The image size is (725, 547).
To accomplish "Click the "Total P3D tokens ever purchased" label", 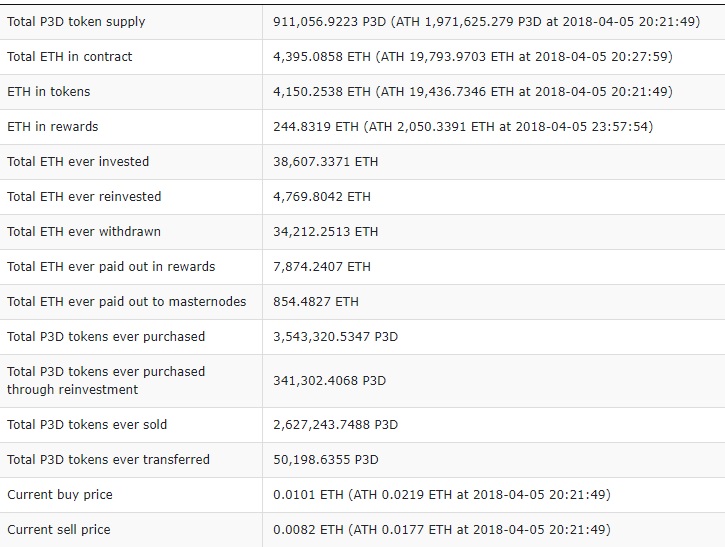I will (106, 337).
